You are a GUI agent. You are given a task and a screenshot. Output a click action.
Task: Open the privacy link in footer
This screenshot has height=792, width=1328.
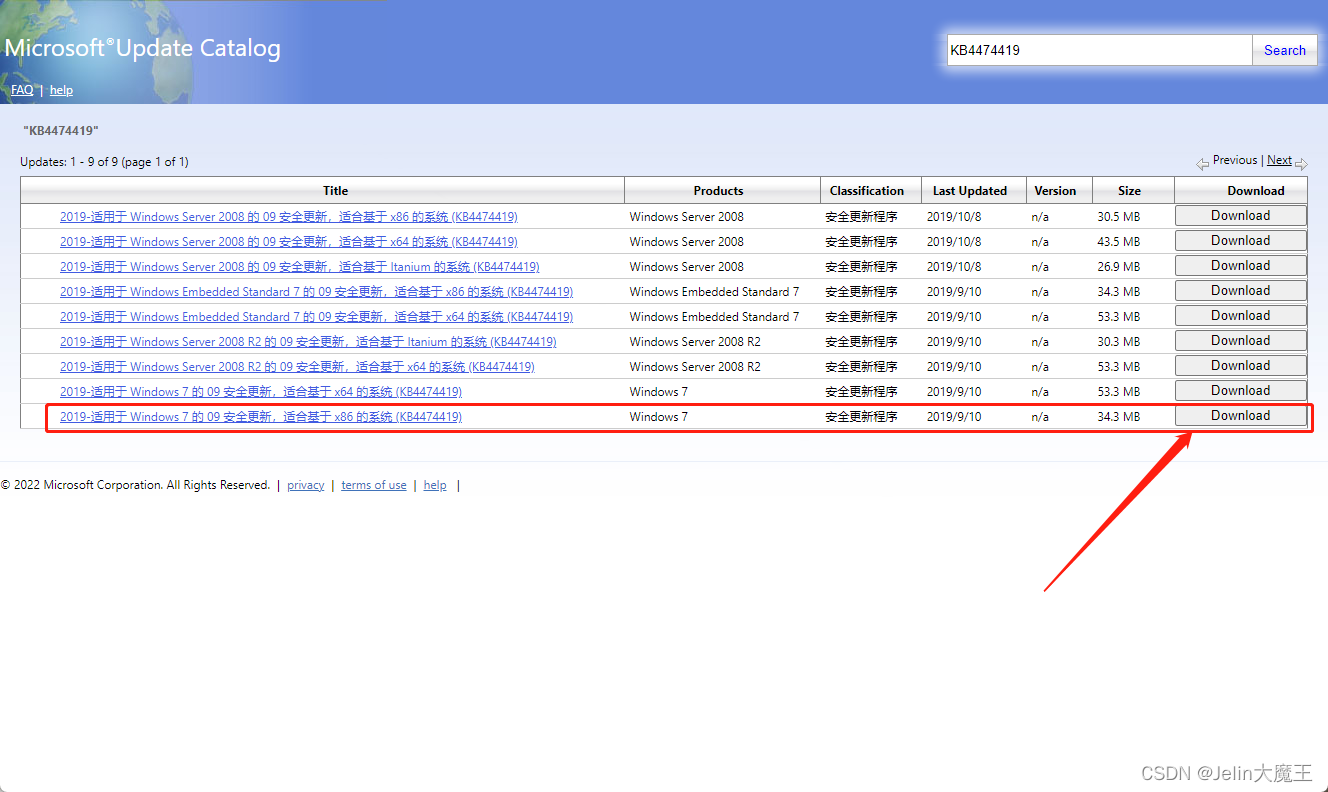[306, 485]
